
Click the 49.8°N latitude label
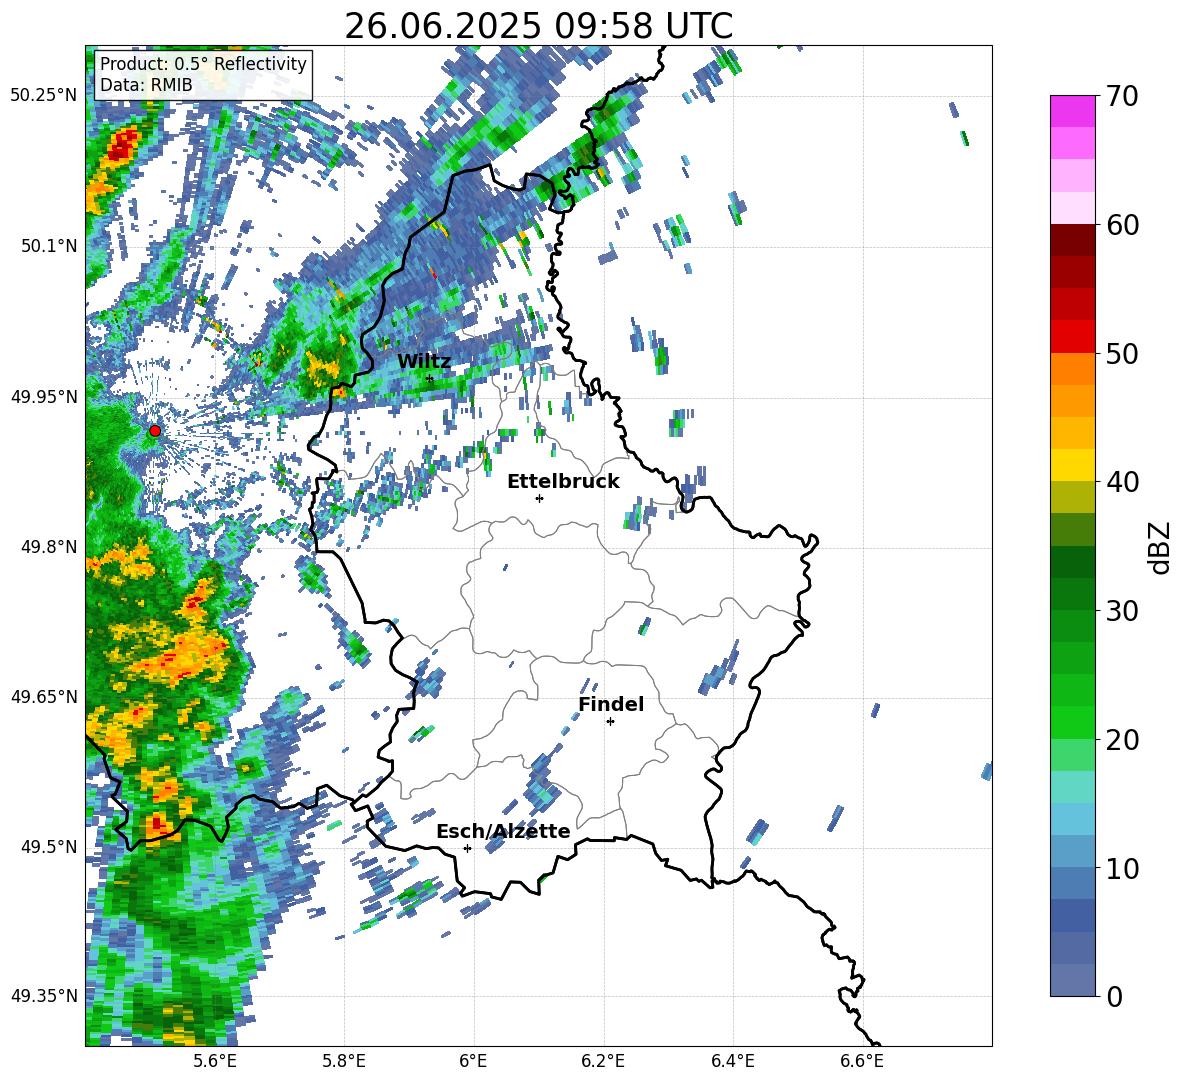48,547
